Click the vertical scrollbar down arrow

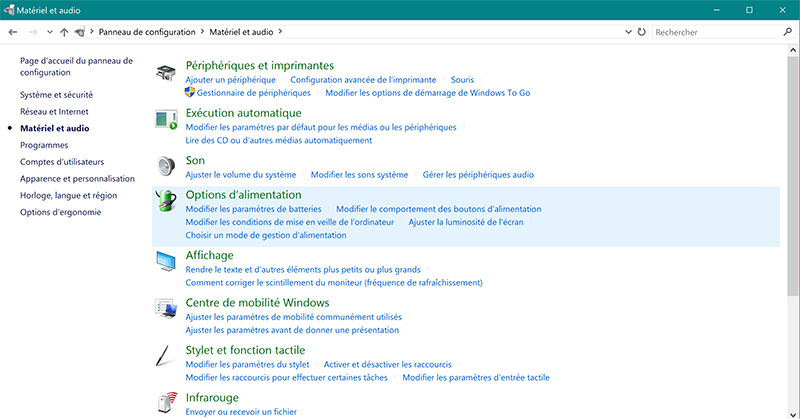pyautogui.click(x=792, y=411)
